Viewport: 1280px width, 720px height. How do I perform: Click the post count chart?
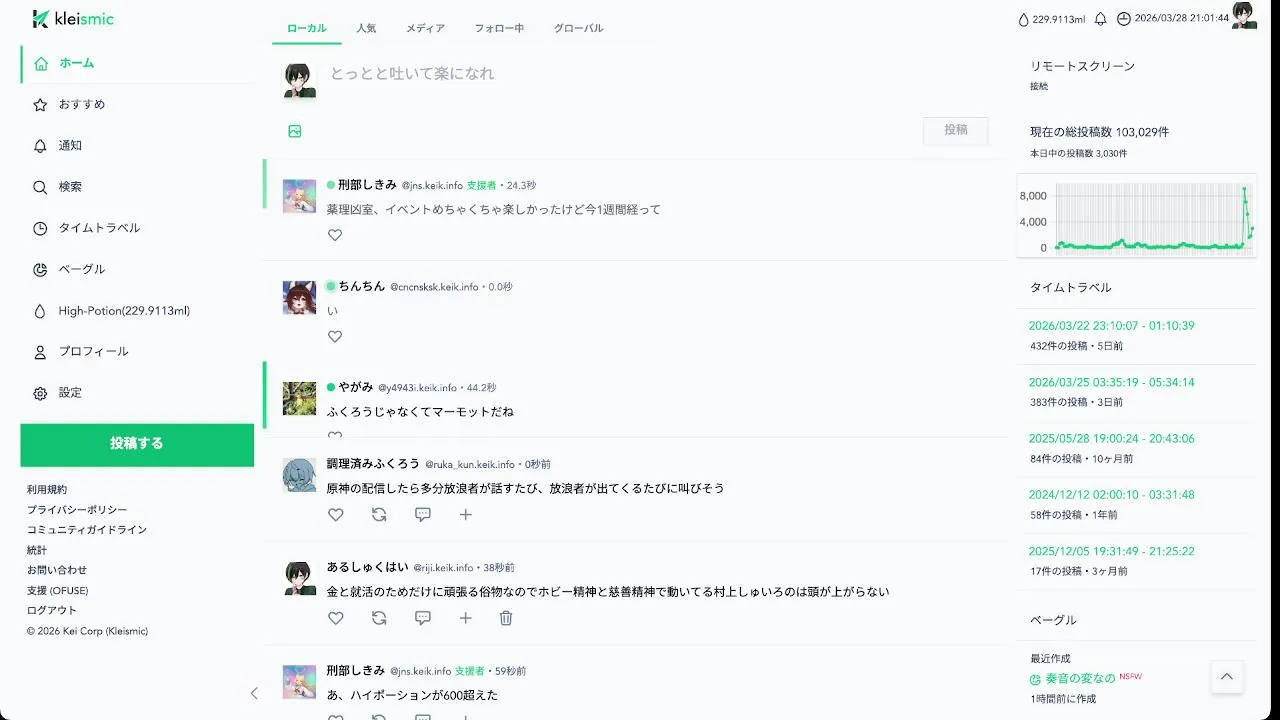[1137, 218]
